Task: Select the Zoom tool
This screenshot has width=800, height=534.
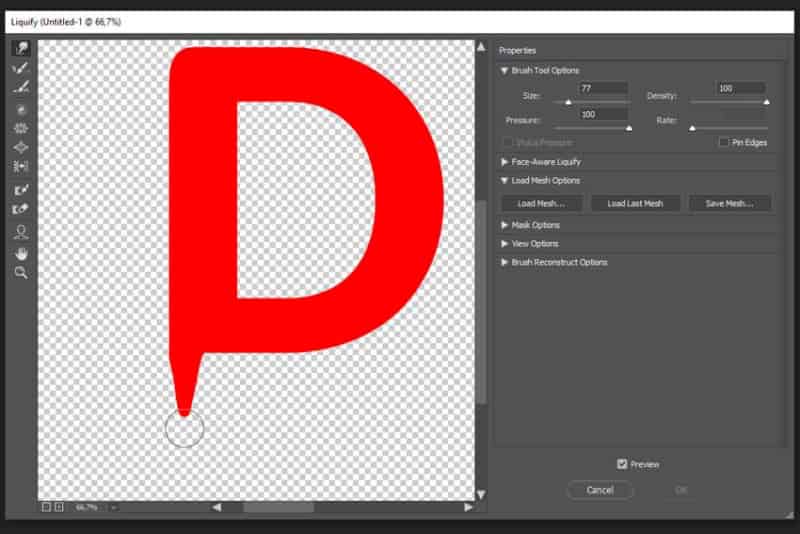Action: click(21, 273)
